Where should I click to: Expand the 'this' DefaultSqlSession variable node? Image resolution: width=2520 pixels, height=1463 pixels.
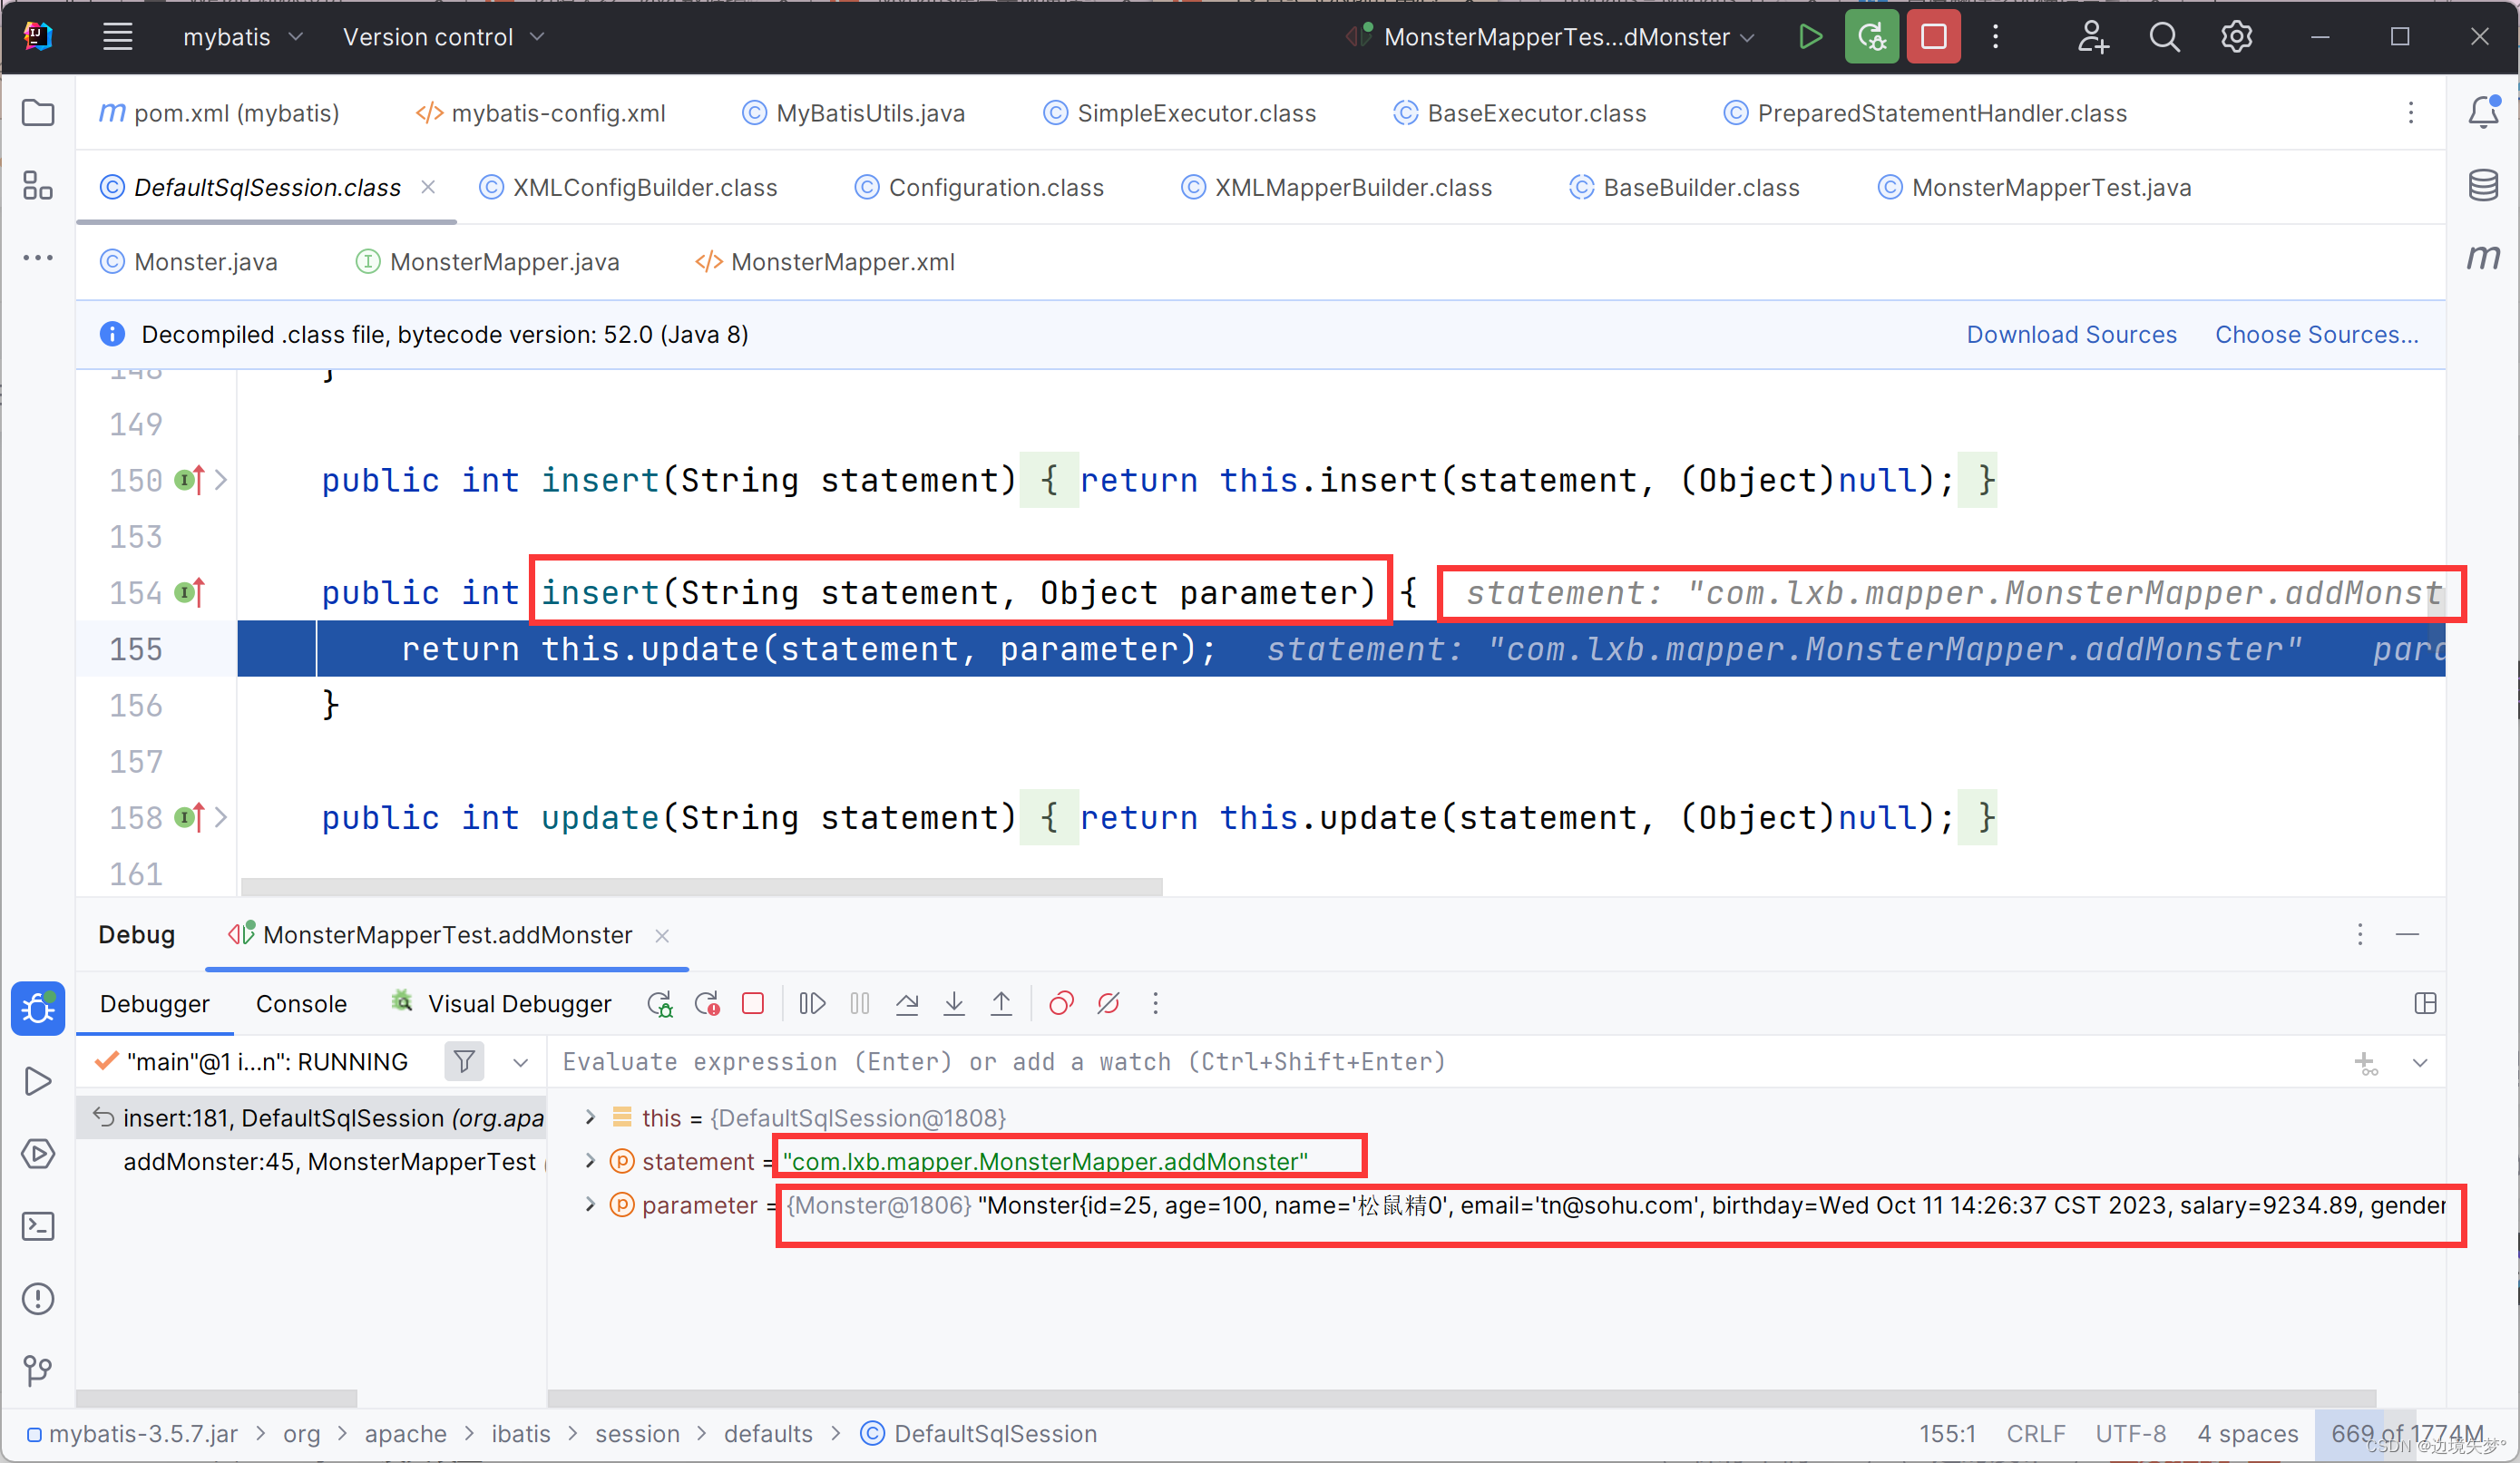[x=590, y=1117]
